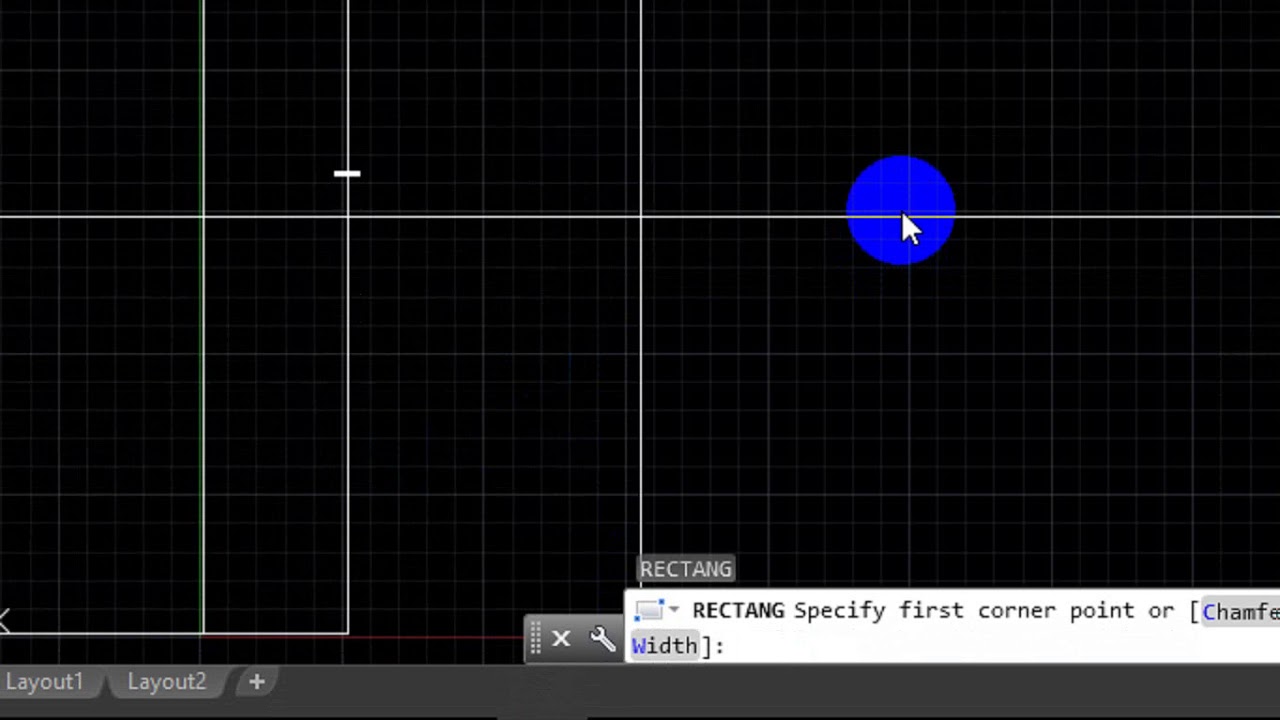Add a new layout with plus button
This screenshot has width=1280, height=720.
[257, 682]
